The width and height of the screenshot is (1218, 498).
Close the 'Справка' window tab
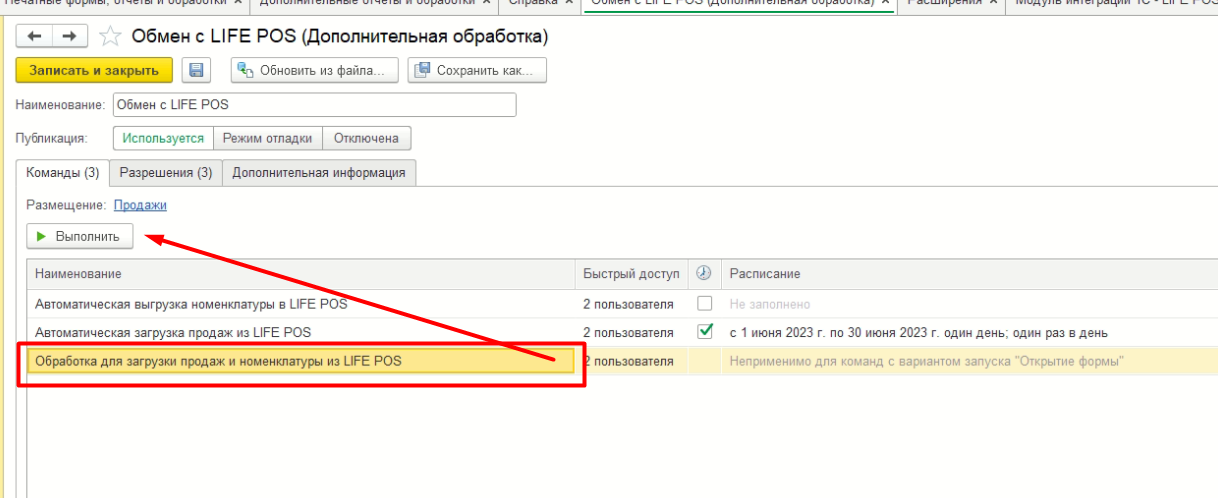[x=567, y=3]
